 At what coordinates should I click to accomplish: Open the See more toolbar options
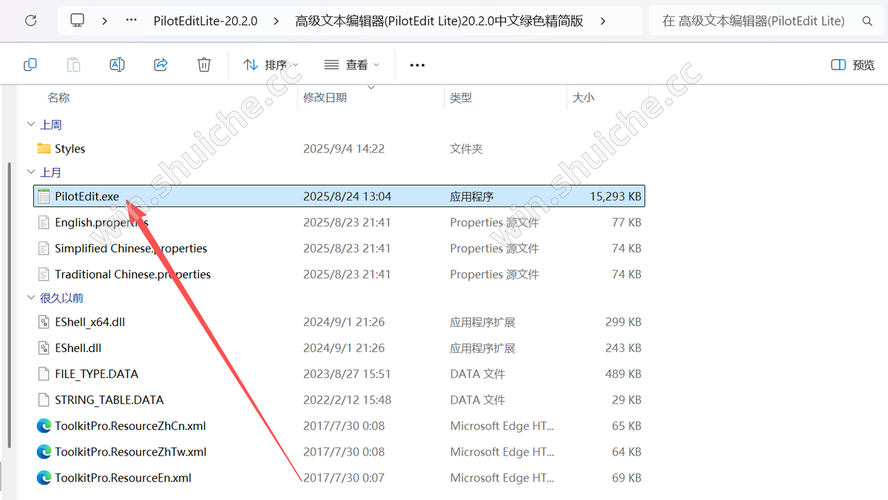pos(417,65)
